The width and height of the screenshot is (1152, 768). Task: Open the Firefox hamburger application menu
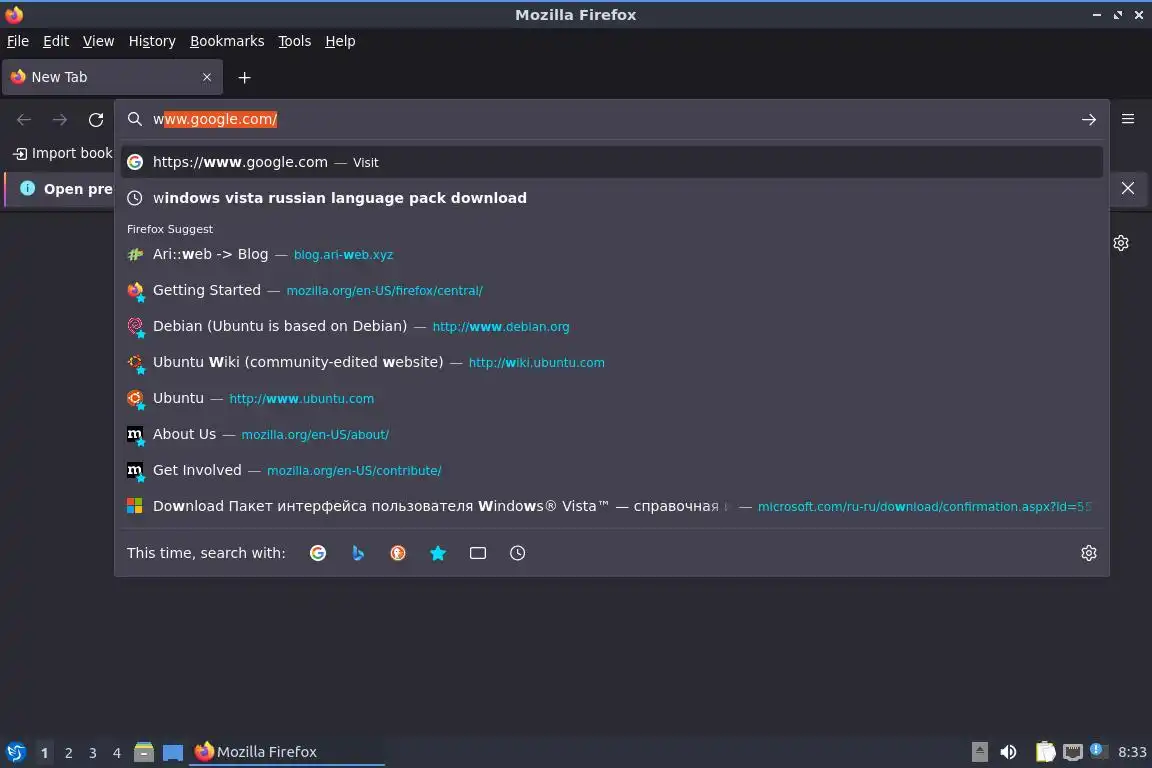(1128, 119)
